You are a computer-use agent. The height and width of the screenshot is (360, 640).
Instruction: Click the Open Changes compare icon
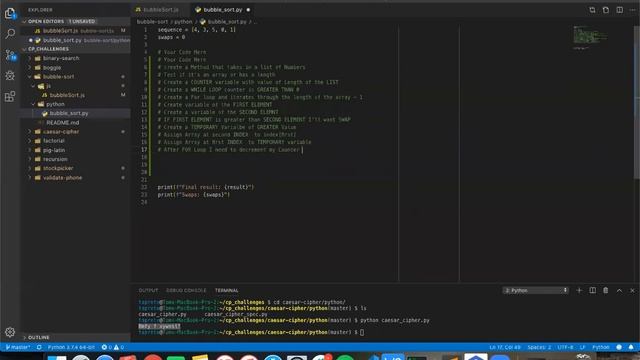pos(592,10)
